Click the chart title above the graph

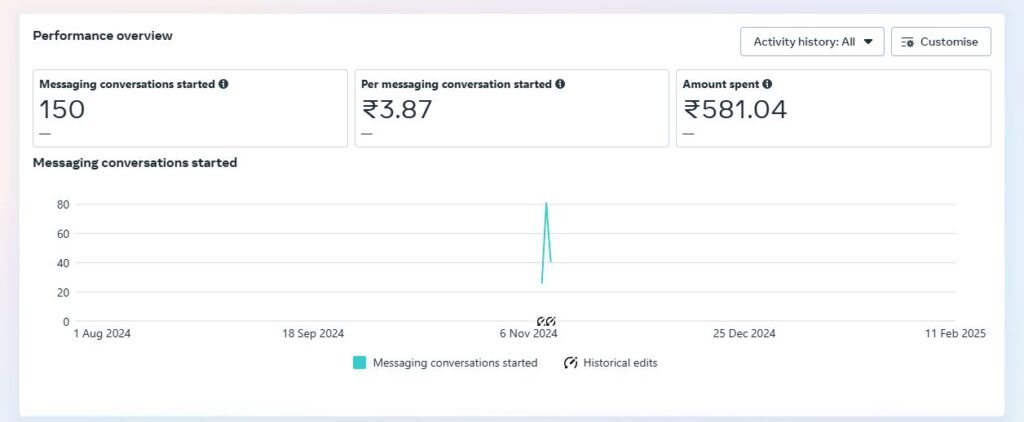(x=135, y=162)
